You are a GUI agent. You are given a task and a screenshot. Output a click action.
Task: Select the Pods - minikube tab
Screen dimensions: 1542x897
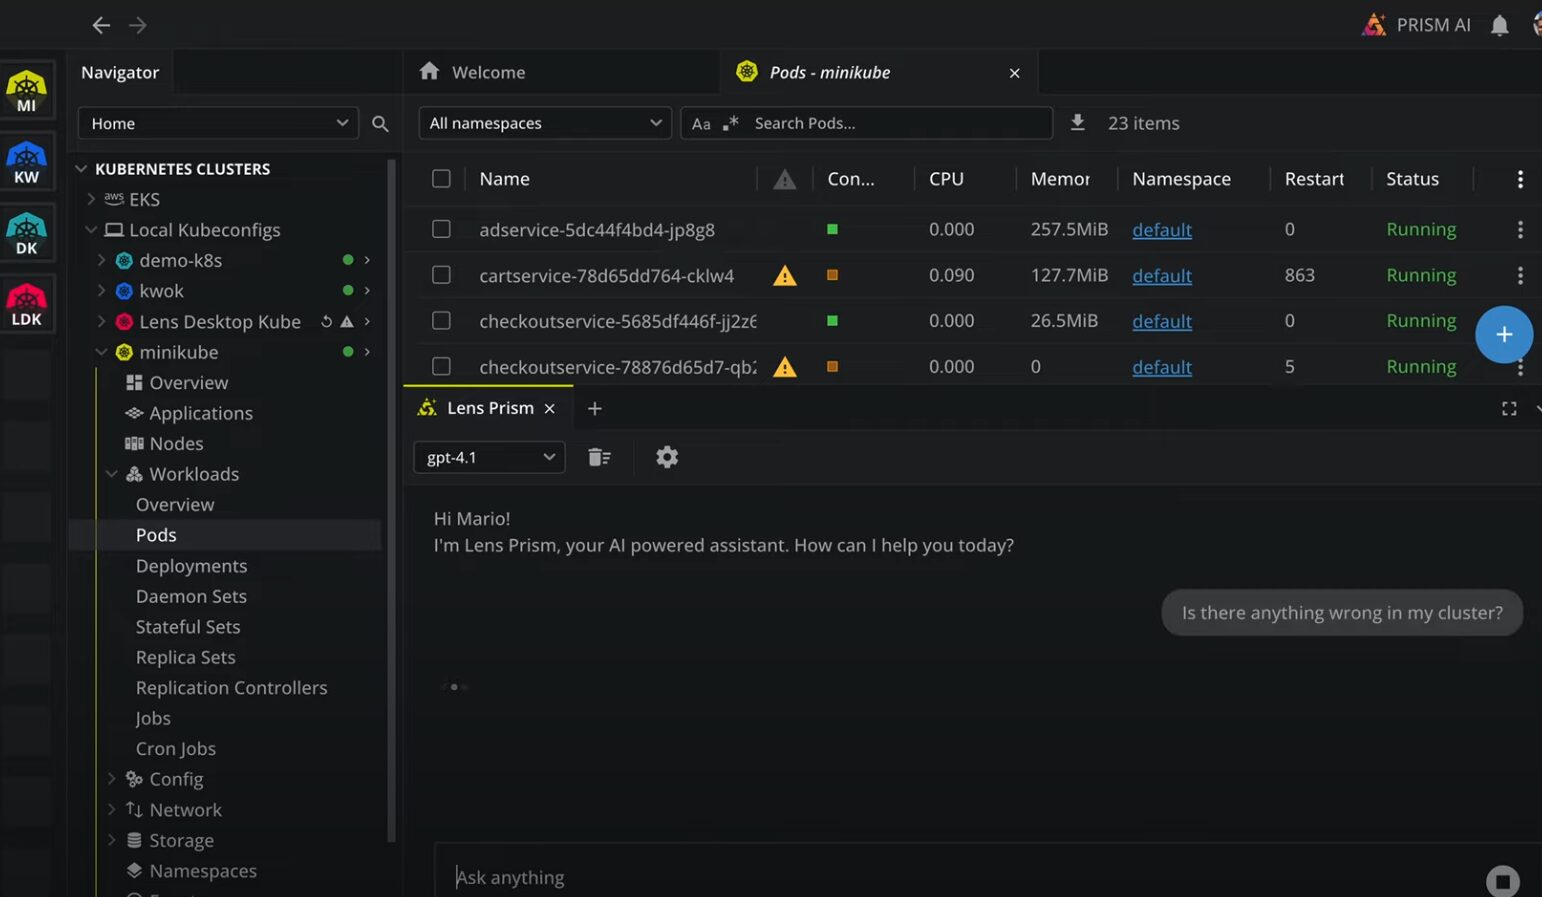click(878, 72)
